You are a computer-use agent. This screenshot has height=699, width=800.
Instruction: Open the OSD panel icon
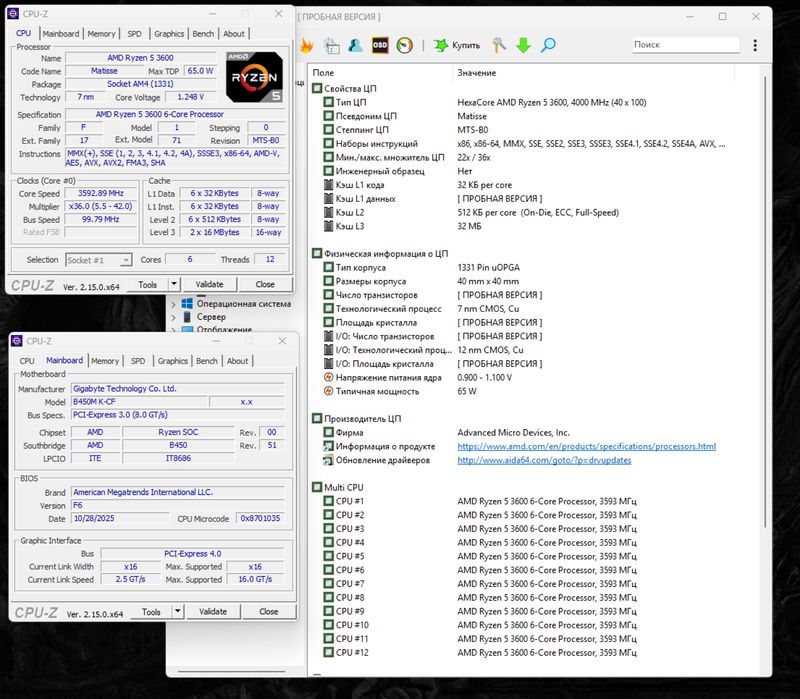click(x=380, y=45)
